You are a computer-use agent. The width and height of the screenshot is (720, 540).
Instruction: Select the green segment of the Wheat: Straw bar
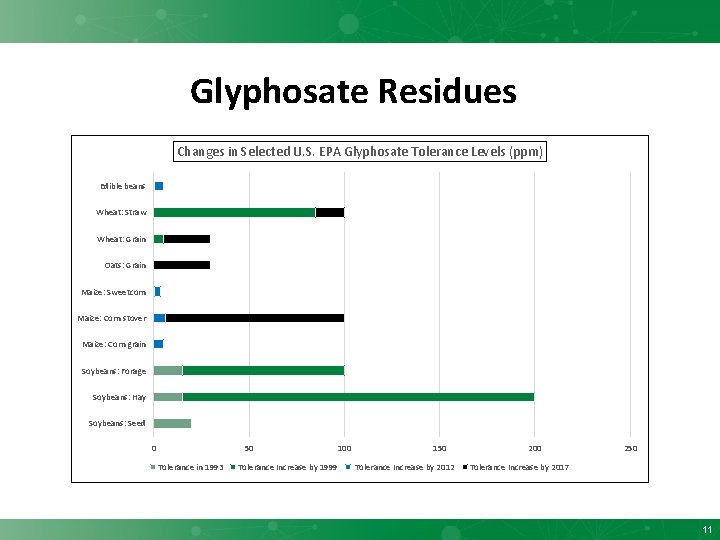[x=235, y=212]
